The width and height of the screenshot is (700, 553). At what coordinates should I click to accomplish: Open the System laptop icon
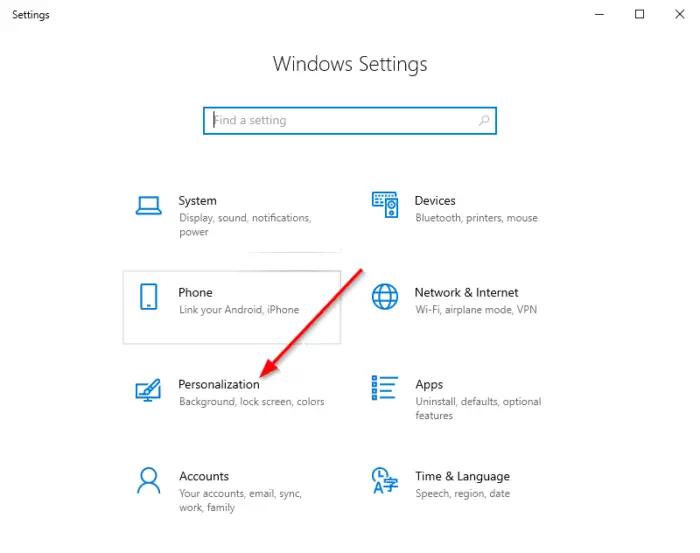[149, 206]
